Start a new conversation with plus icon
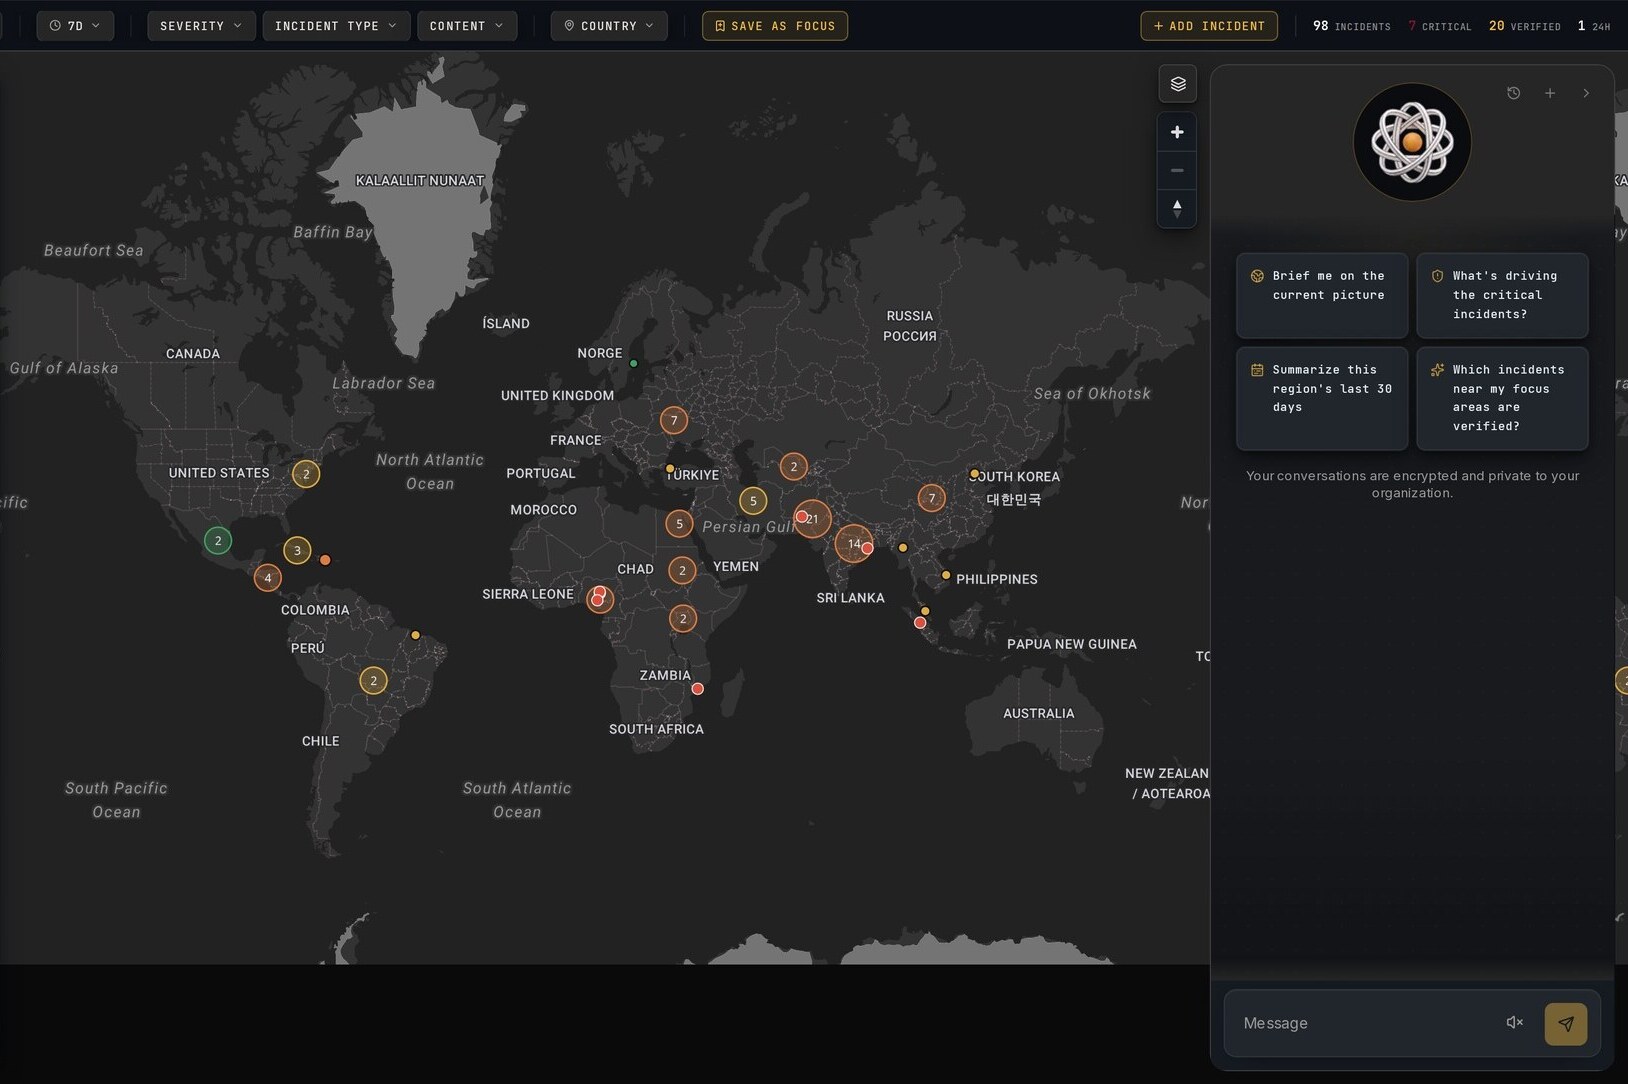This screenshot has width=1628, height=1084. [1550, 93]
